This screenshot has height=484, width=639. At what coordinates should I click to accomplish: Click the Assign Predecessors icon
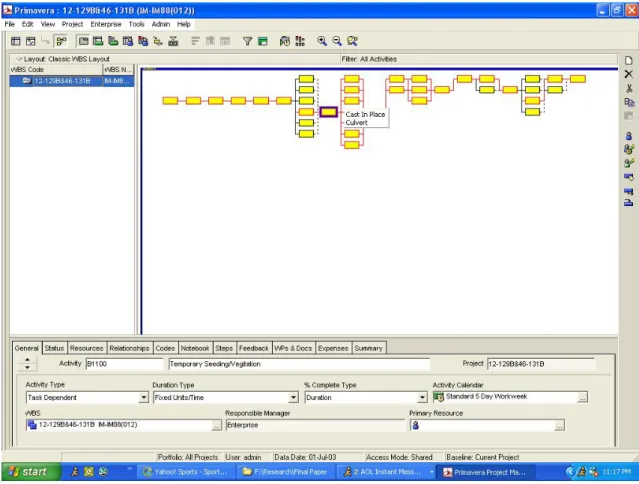(629, 177)
